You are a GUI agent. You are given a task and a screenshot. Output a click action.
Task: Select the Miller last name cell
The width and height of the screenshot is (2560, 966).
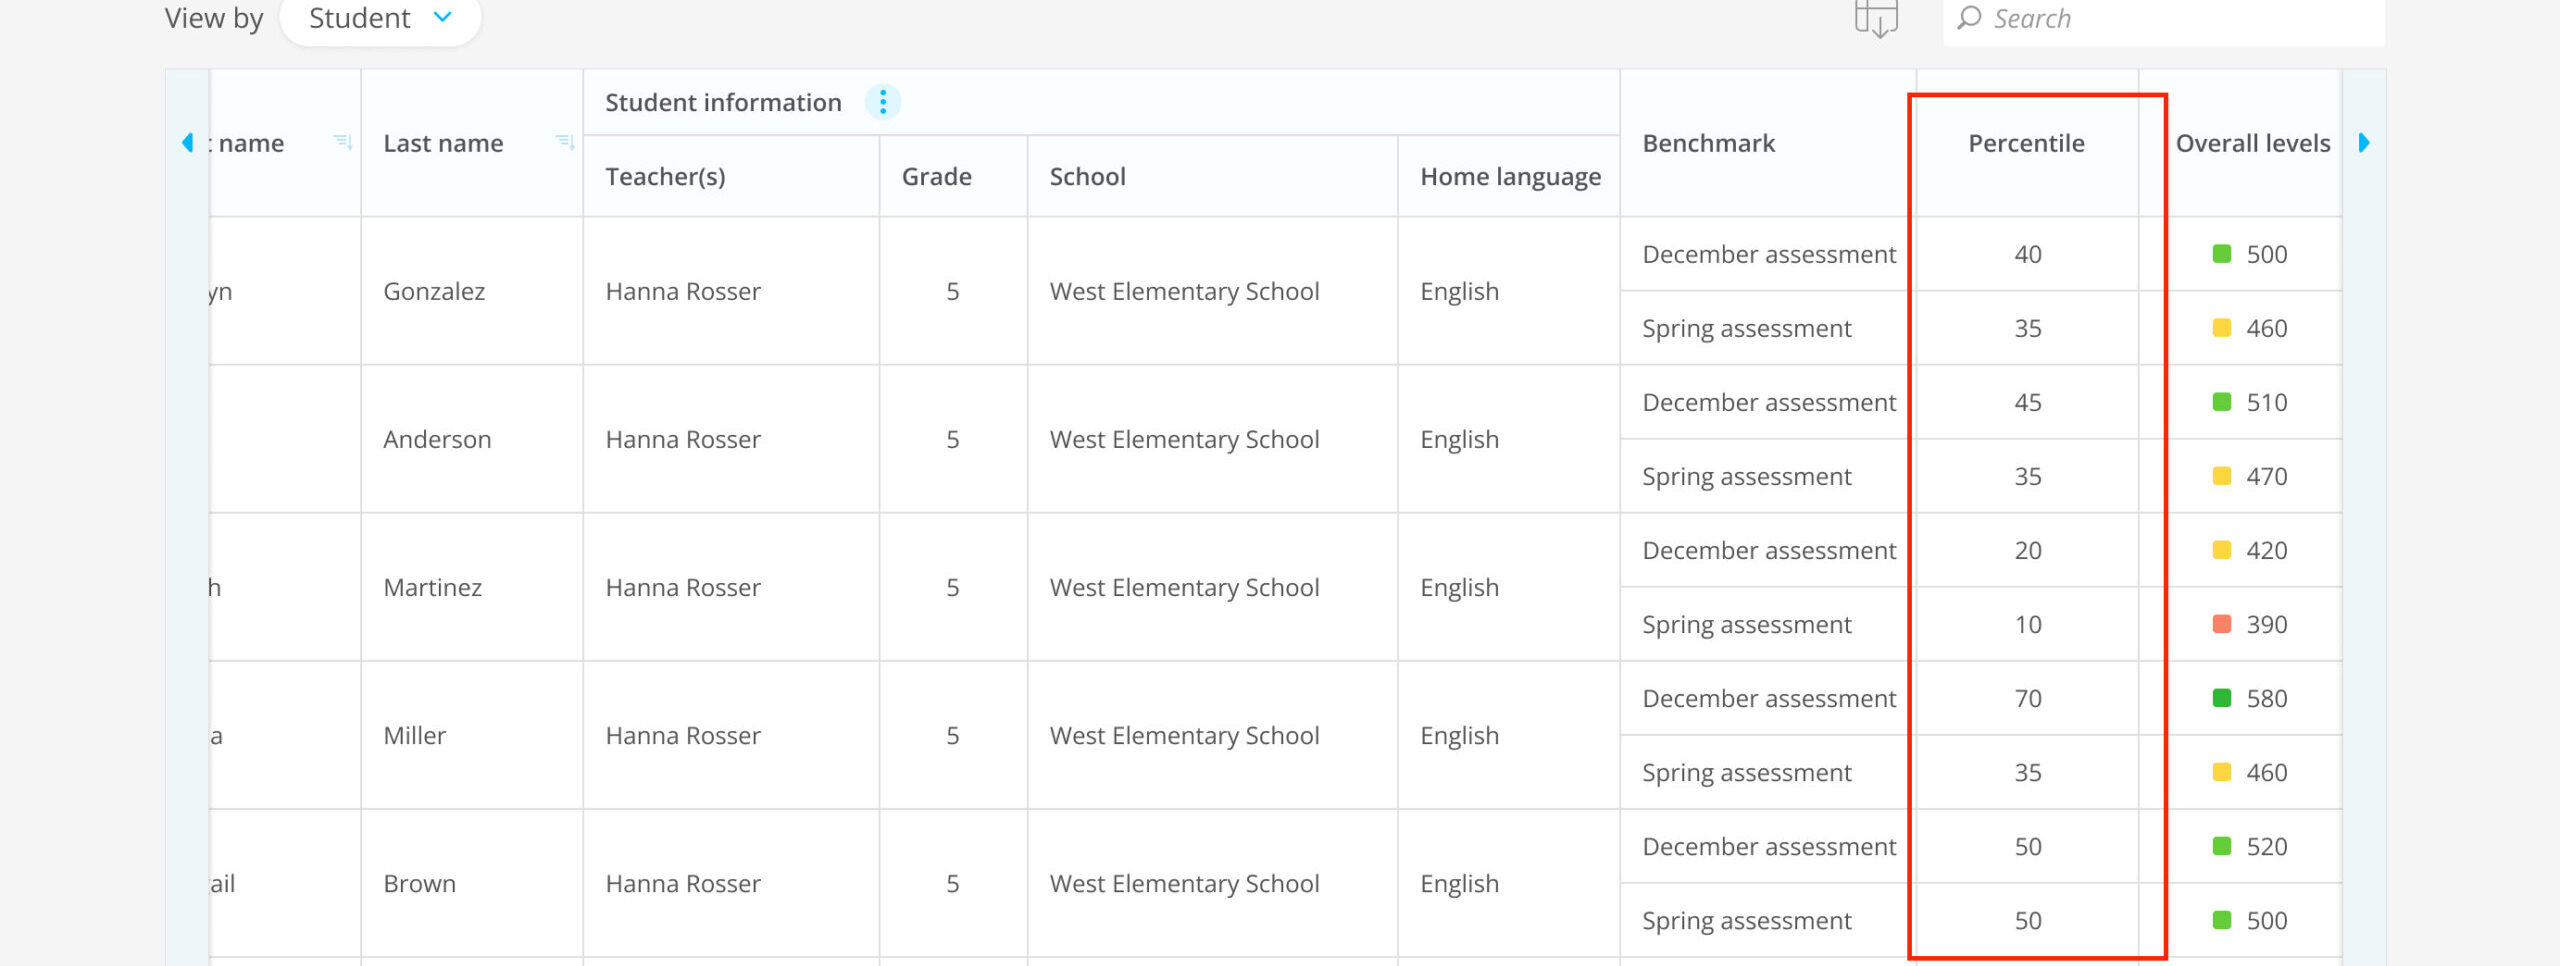tap(471, 735)
